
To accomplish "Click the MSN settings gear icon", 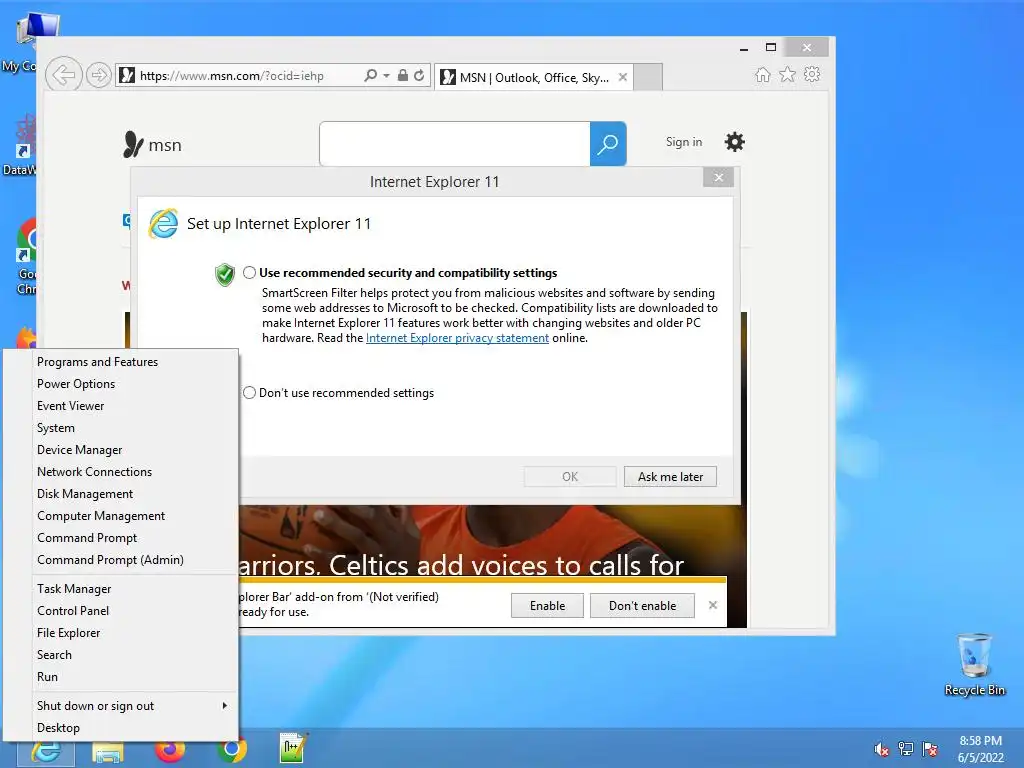I will click(x=735, y=142).
